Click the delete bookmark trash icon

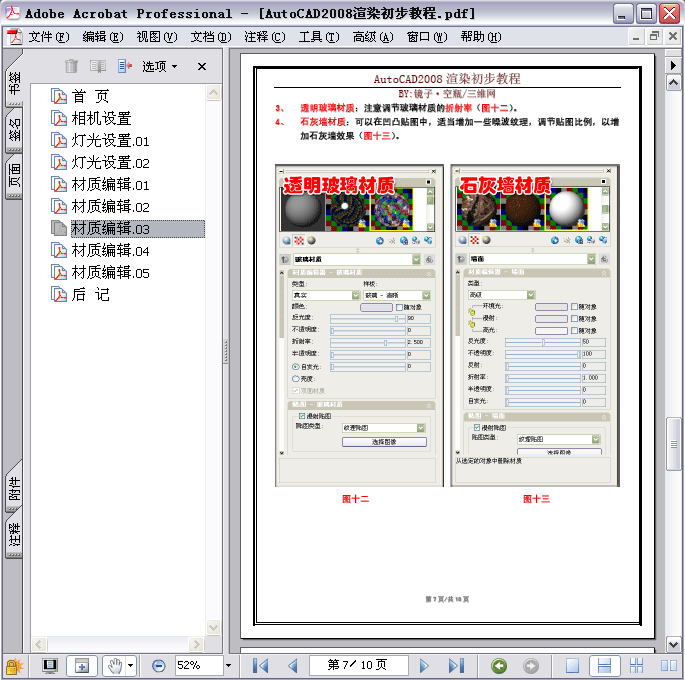[71, 66]
